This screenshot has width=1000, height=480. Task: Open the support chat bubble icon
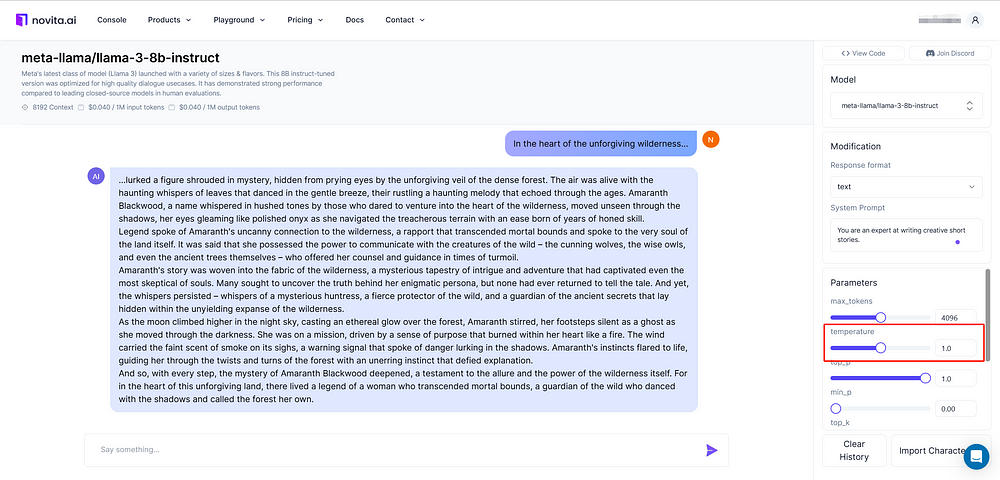coord(976,456)
